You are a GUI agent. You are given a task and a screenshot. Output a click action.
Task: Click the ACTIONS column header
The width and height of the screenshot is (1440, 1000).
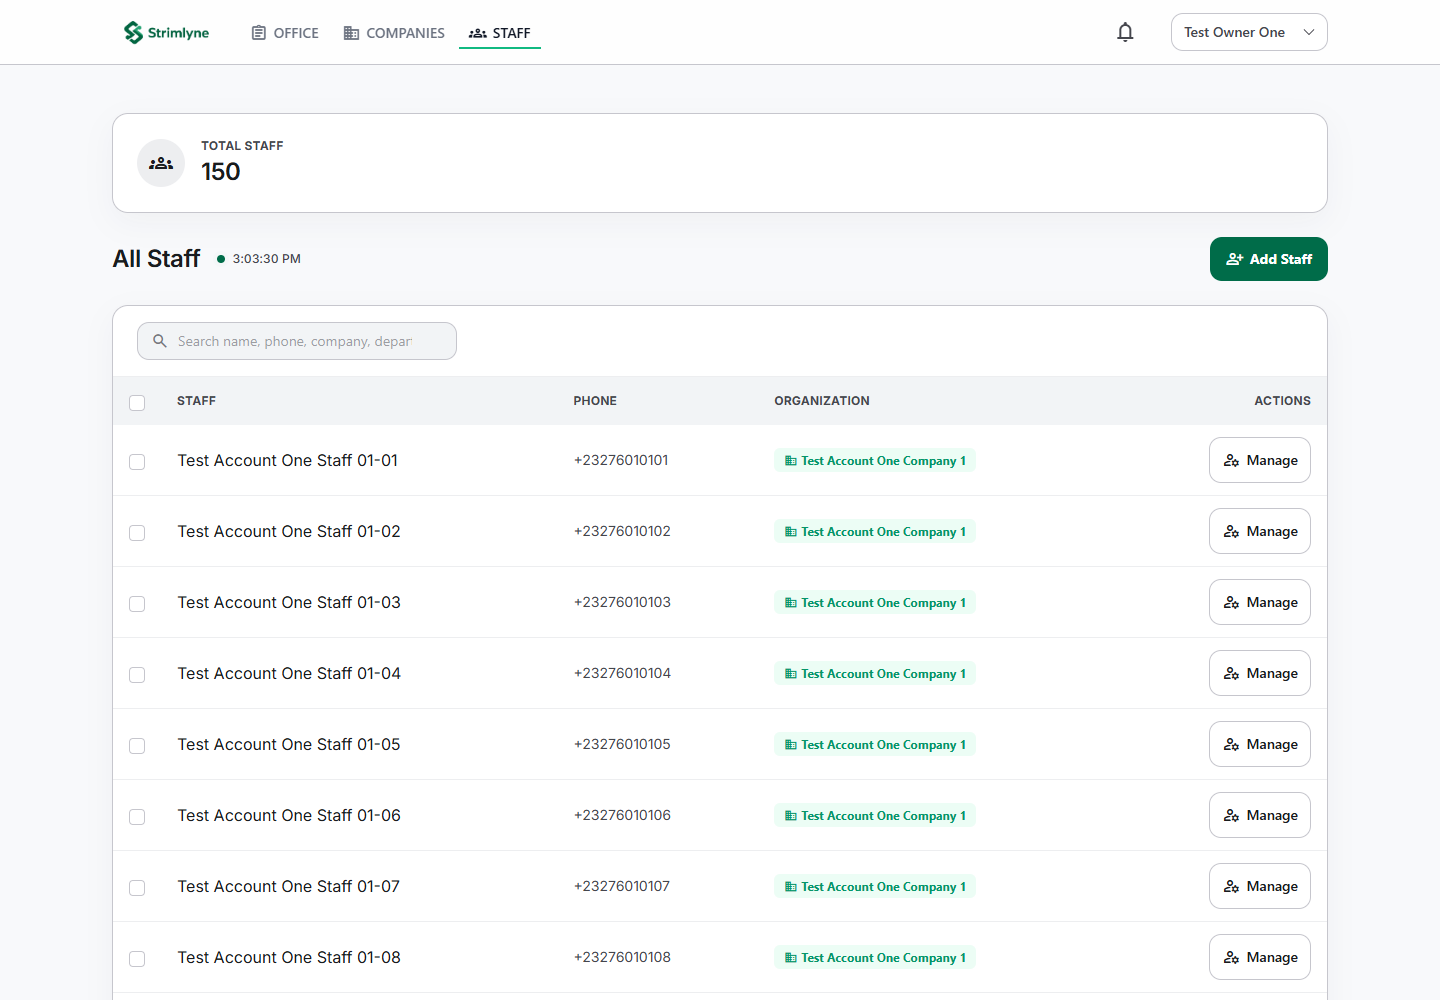pos(1282,401)
